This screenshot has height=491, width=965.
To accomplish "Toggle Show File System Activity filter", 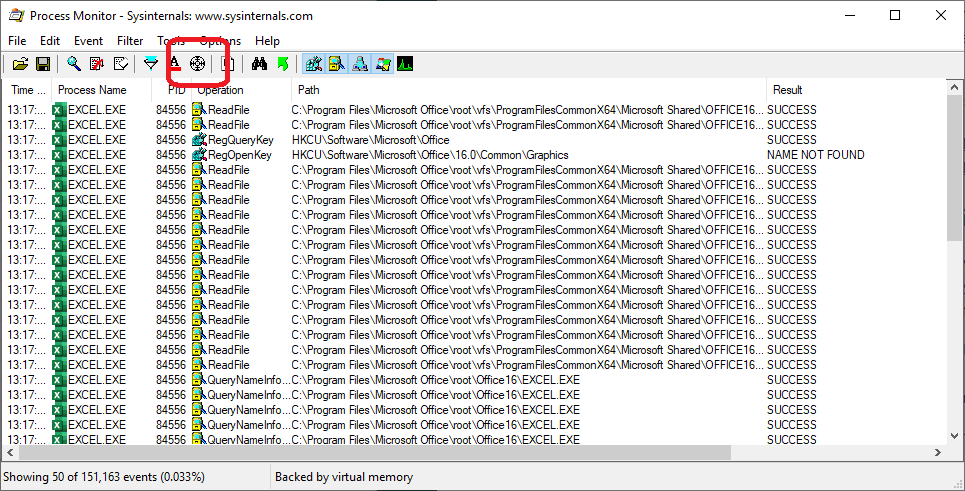I will coord(336,64).
